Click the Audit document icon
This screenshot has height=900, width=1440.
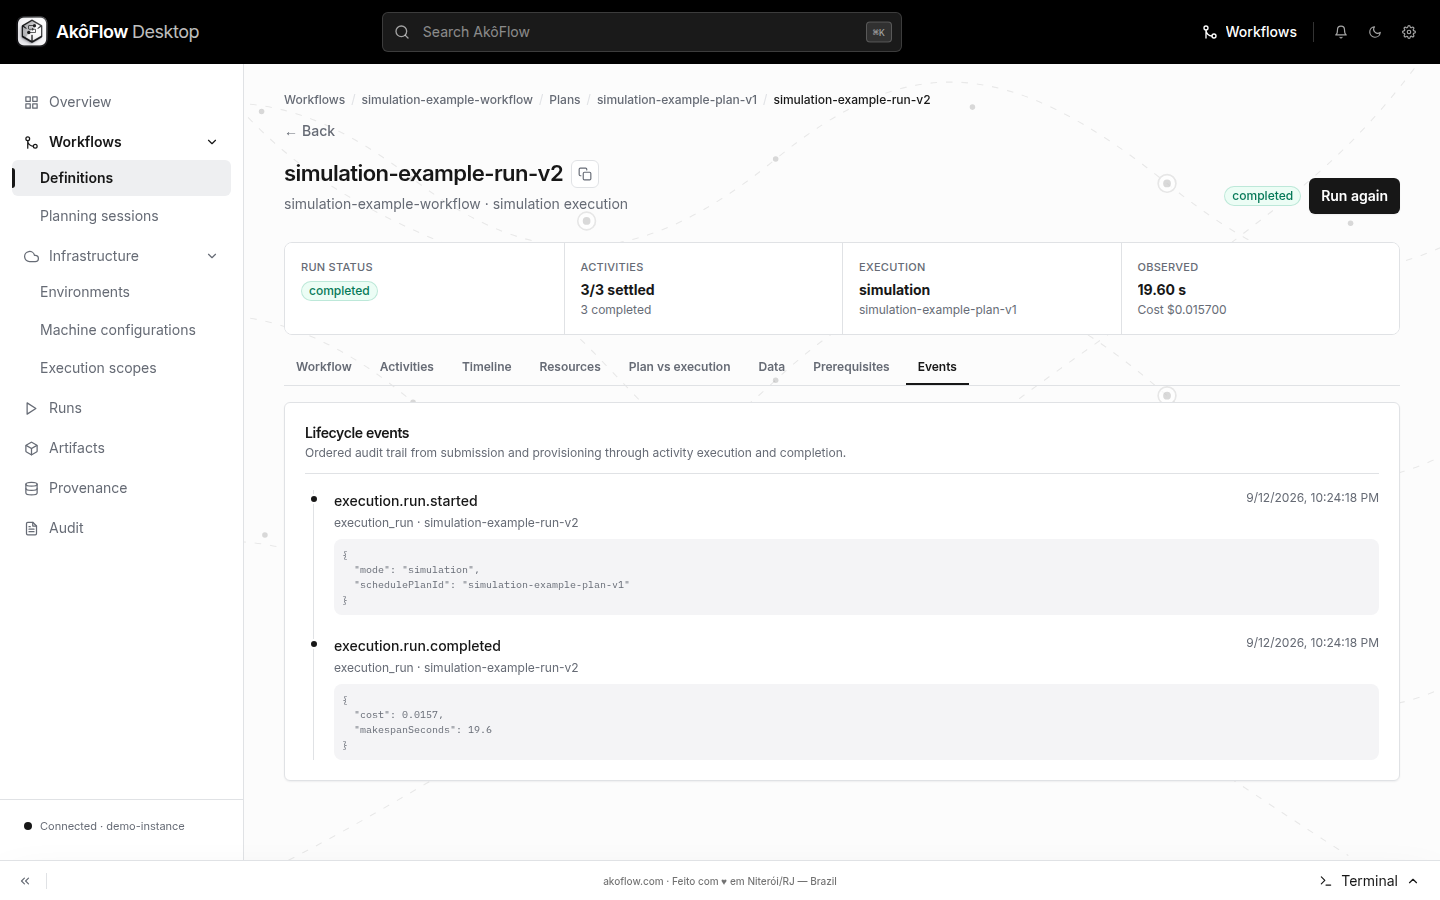31,528
